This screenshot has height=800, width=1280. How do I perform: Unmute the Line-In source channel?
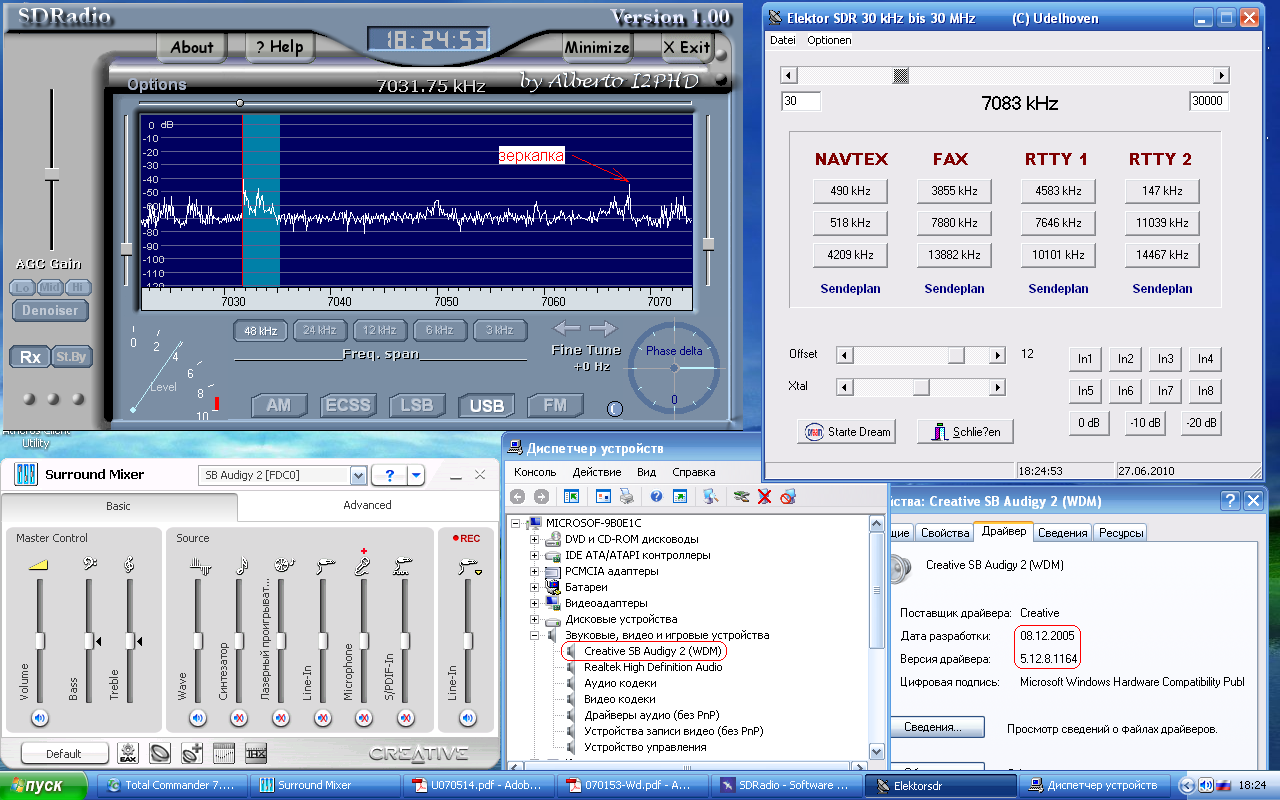pyautogui.click(x=322, y=717)
